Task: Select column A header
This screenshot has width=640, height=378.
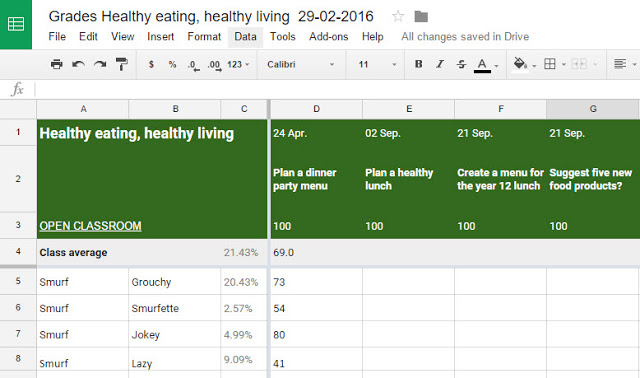Action: (83, 109)
